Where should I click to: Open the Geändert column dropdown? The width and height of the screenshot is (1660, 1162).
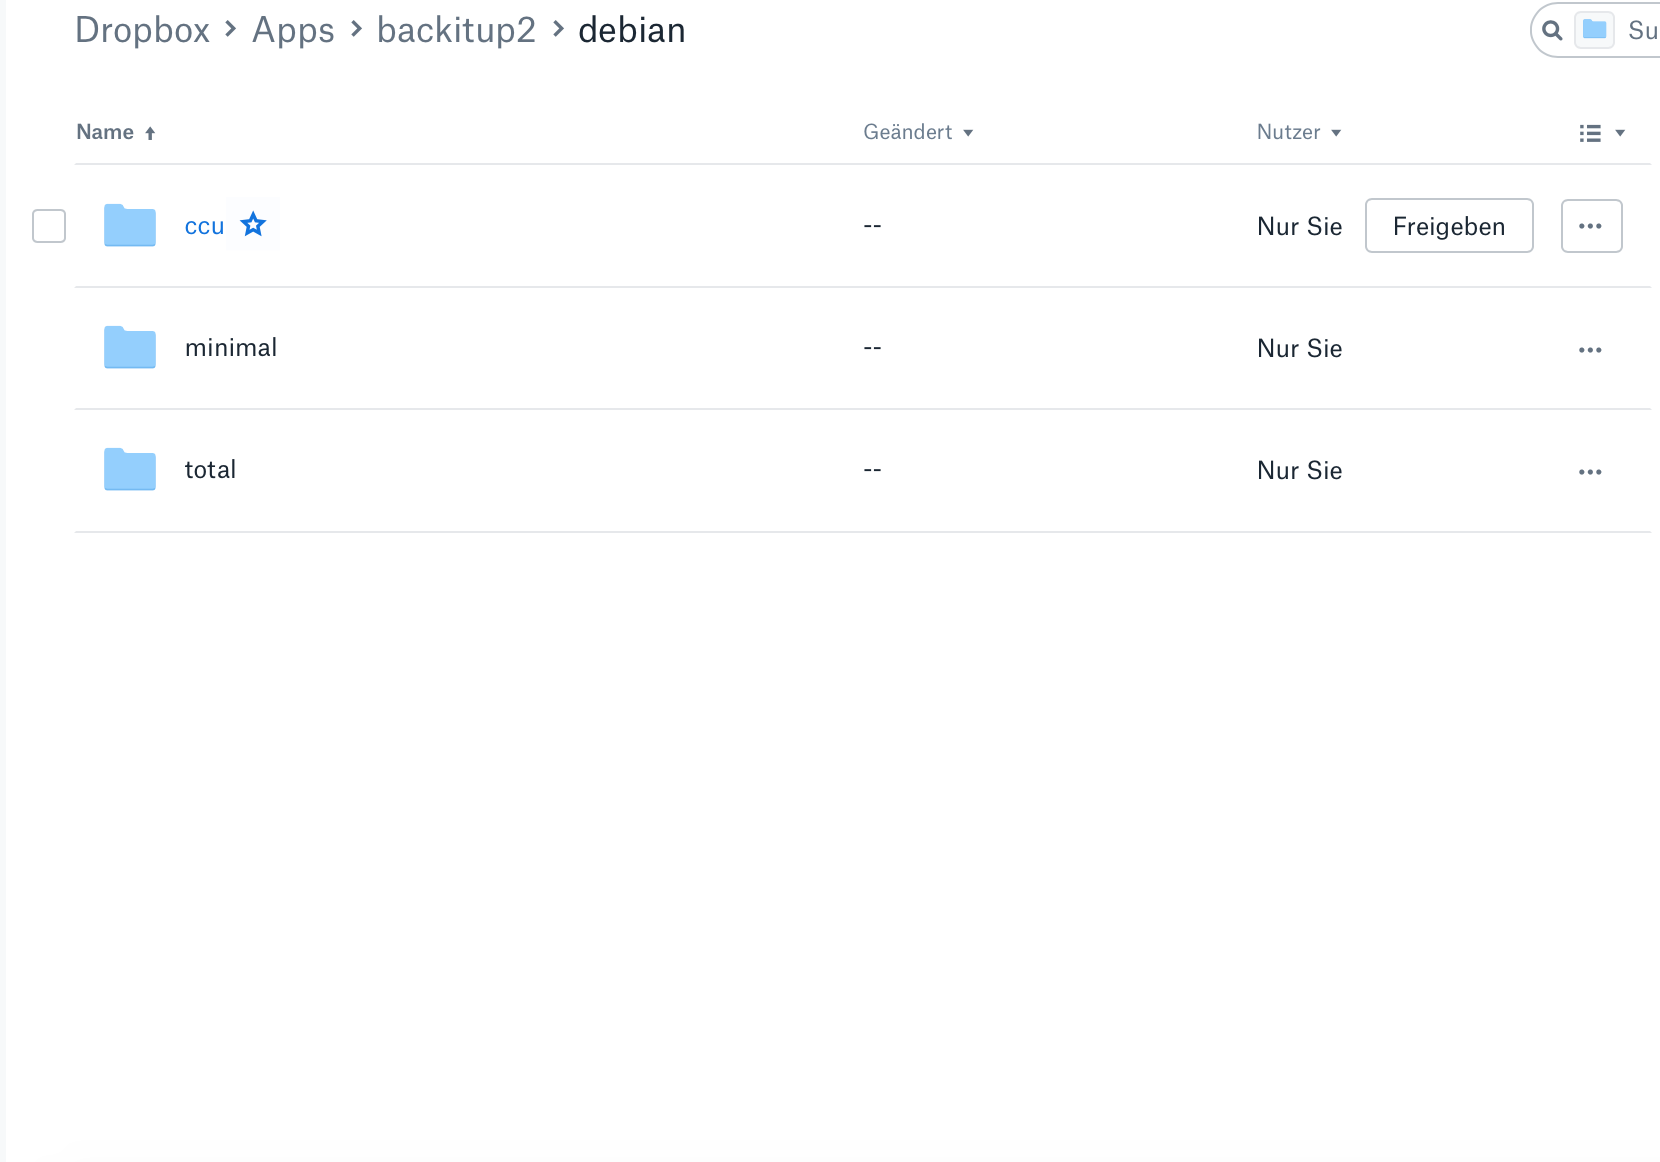tap(918, 132)
